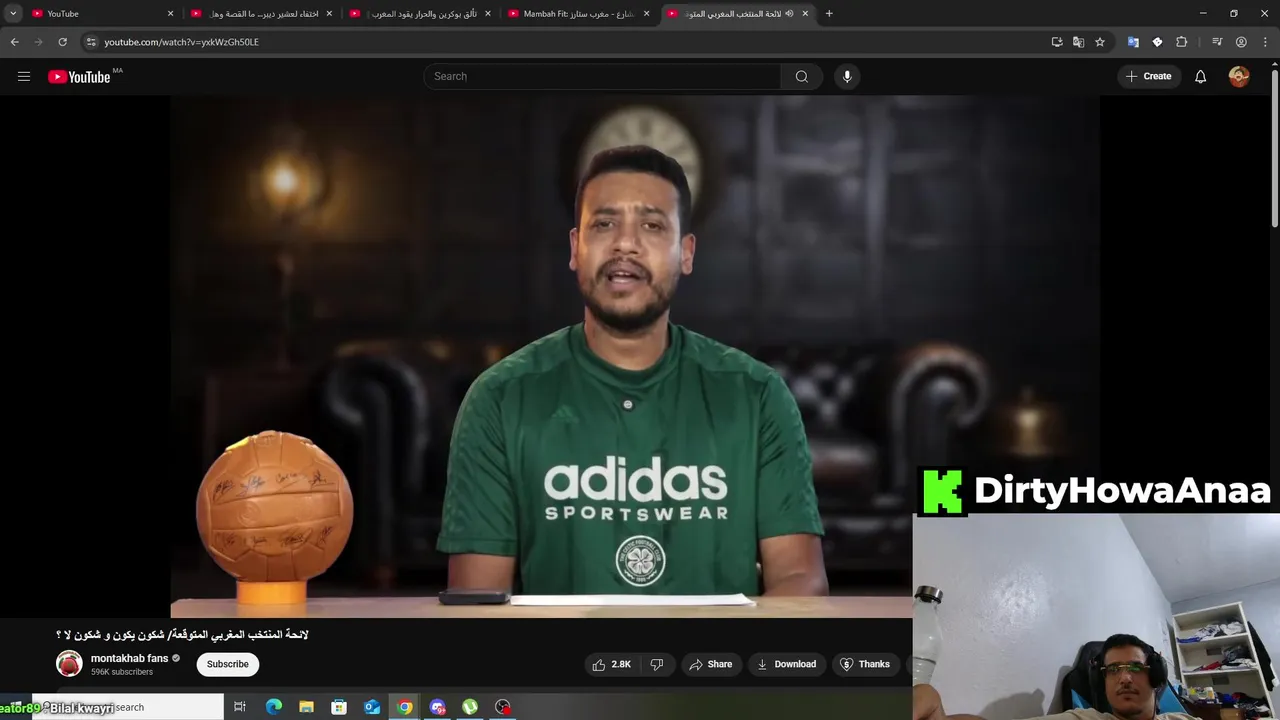The height and width of the screenshot is (720, 1280).
Task: Send Thanks to the creator
Action: [x=865, y=664]
